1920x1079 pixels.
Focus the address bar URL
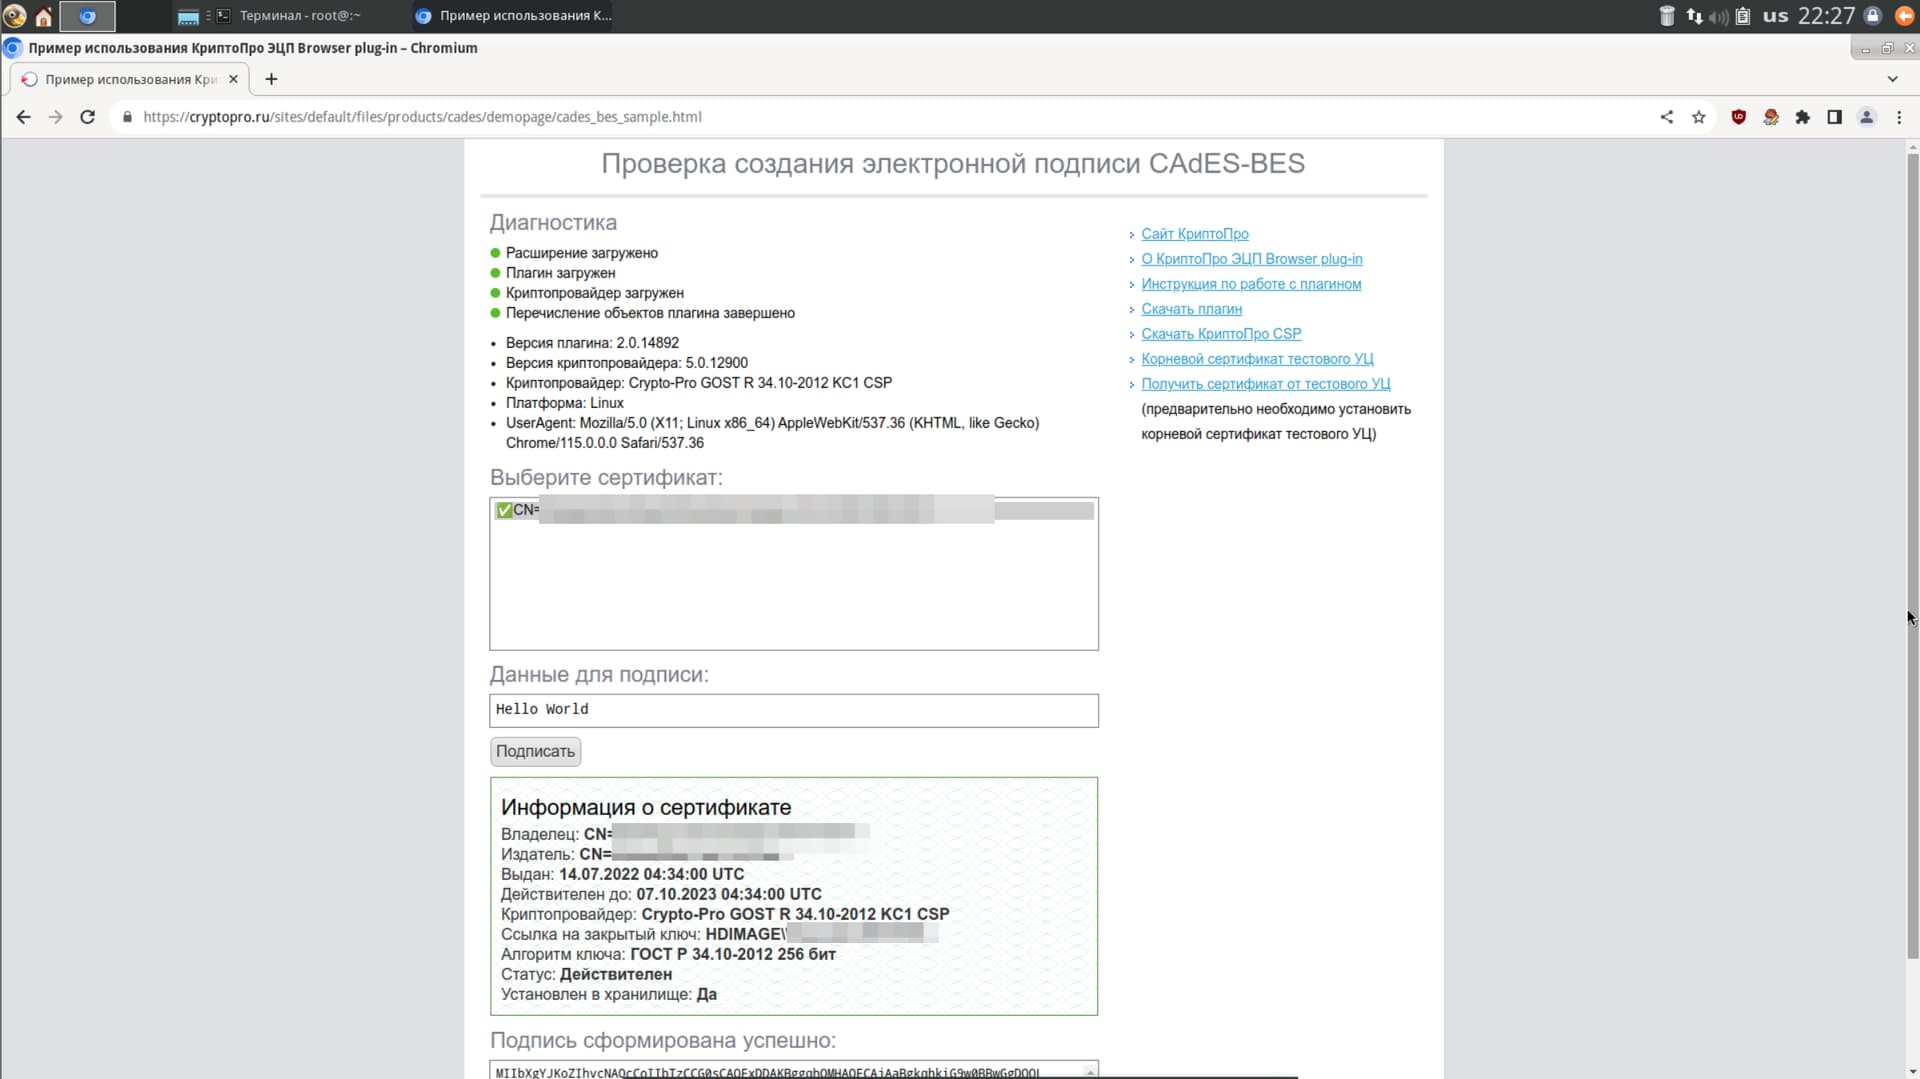422,117
